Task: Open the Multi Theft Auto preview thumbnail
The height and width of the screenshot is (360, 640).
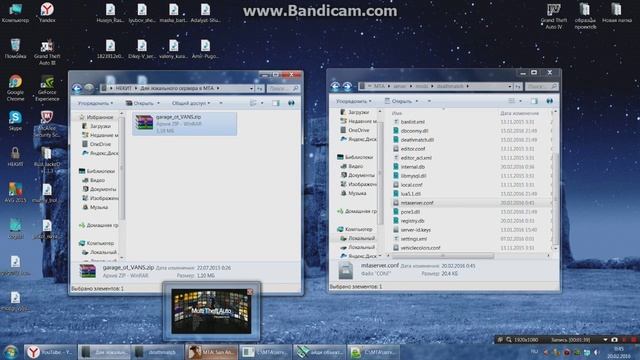Action: click(211, 311)
